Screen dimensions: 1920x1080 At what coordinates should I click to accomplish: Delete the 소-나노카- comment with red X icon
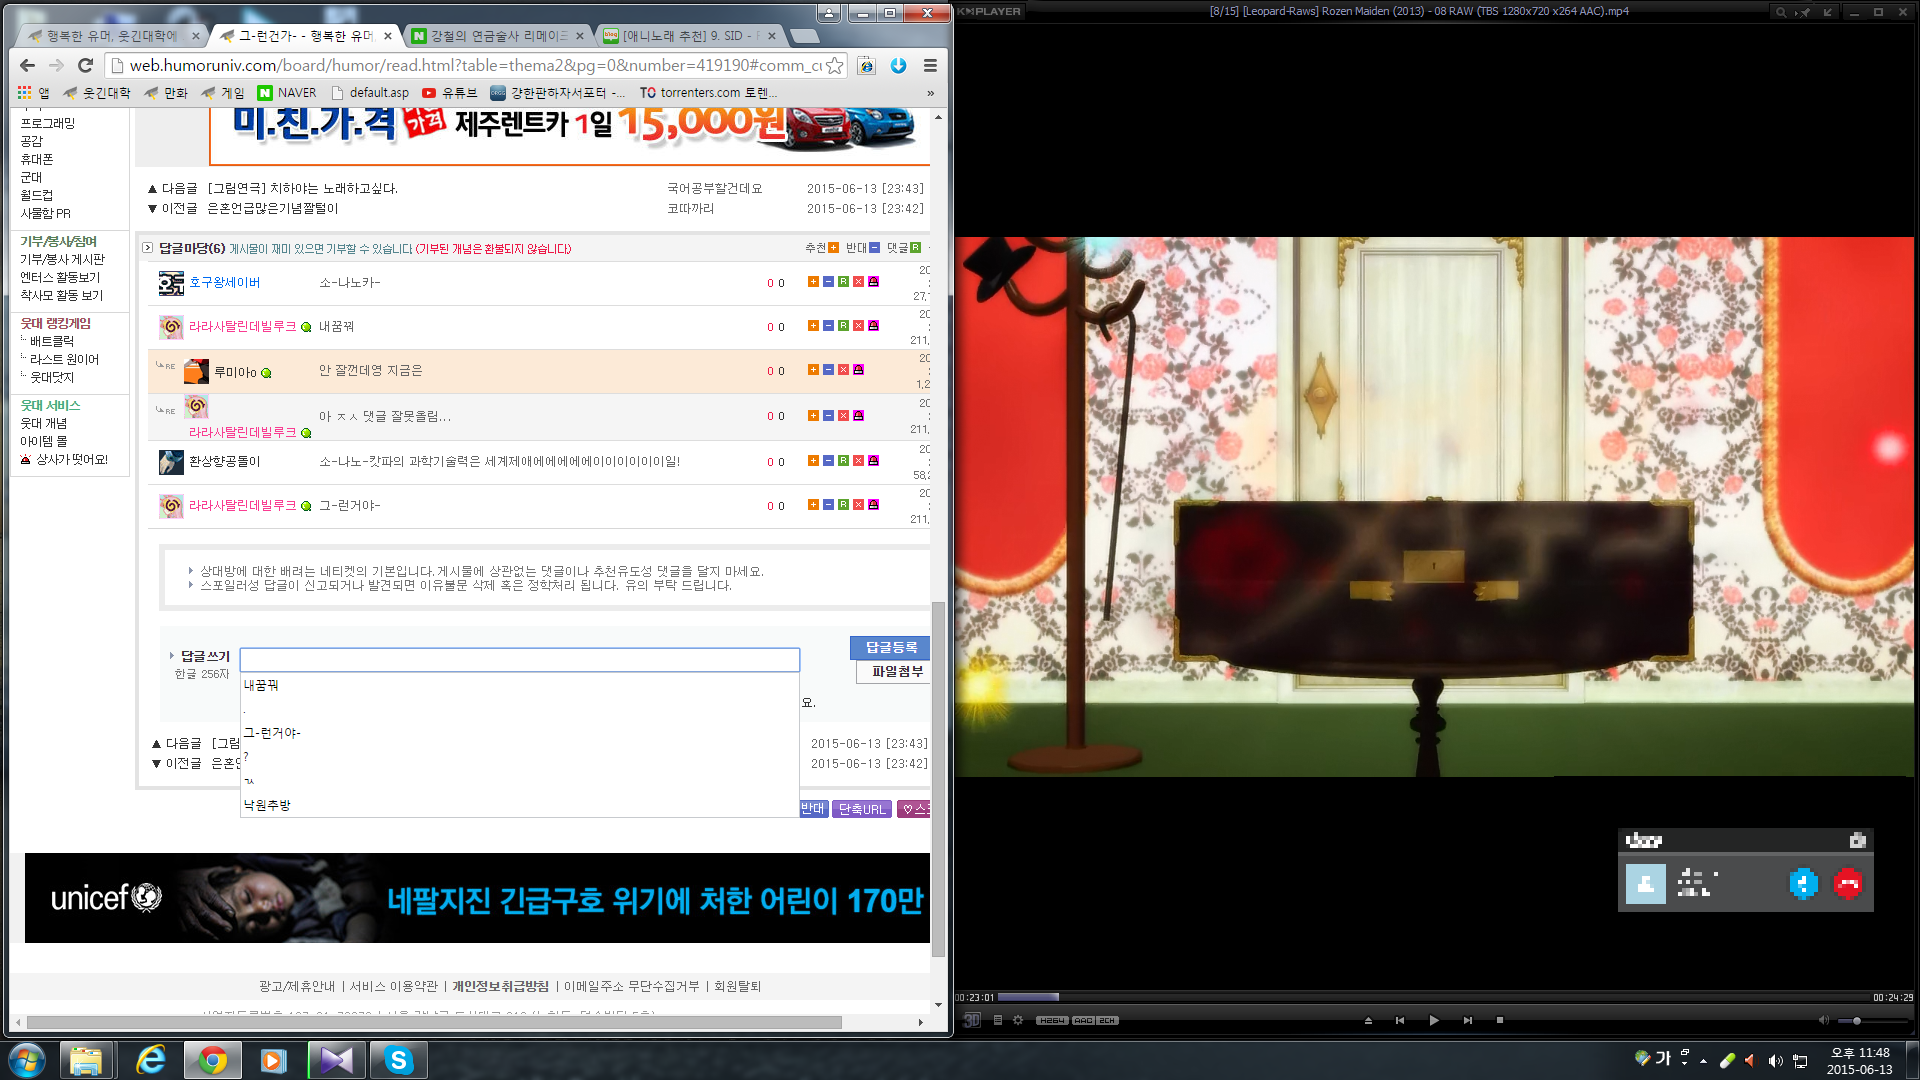[858, 282]
